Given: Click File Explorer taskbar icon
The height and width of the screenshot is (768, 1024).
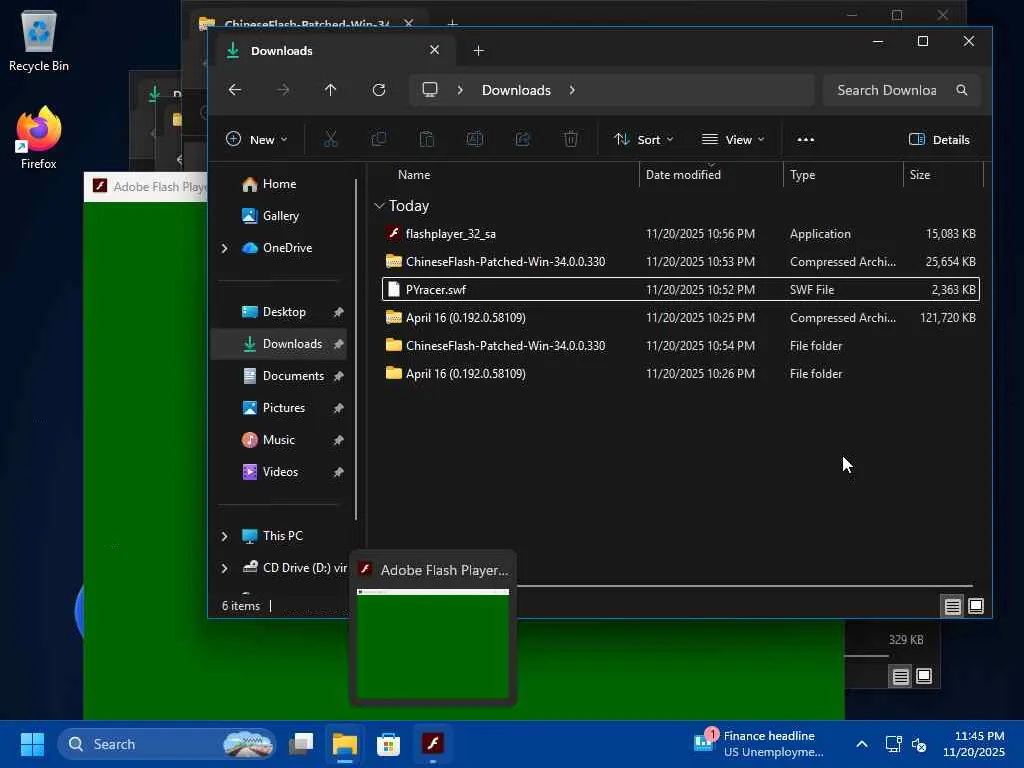Looking at the screenshot, I should 345,744.
